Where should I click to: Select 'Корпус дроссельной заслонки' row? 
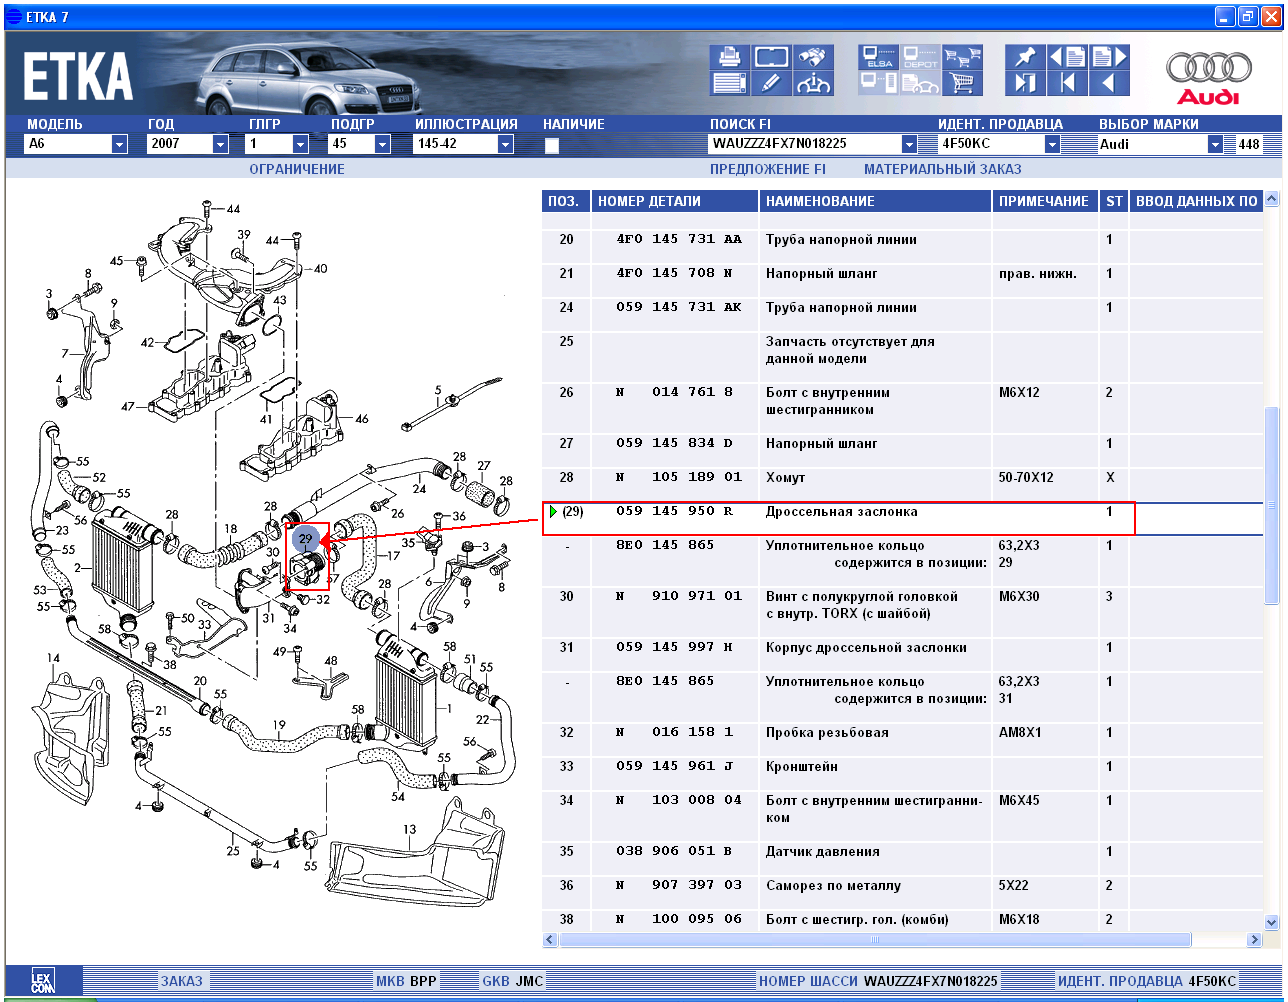(x=903, y=655)
